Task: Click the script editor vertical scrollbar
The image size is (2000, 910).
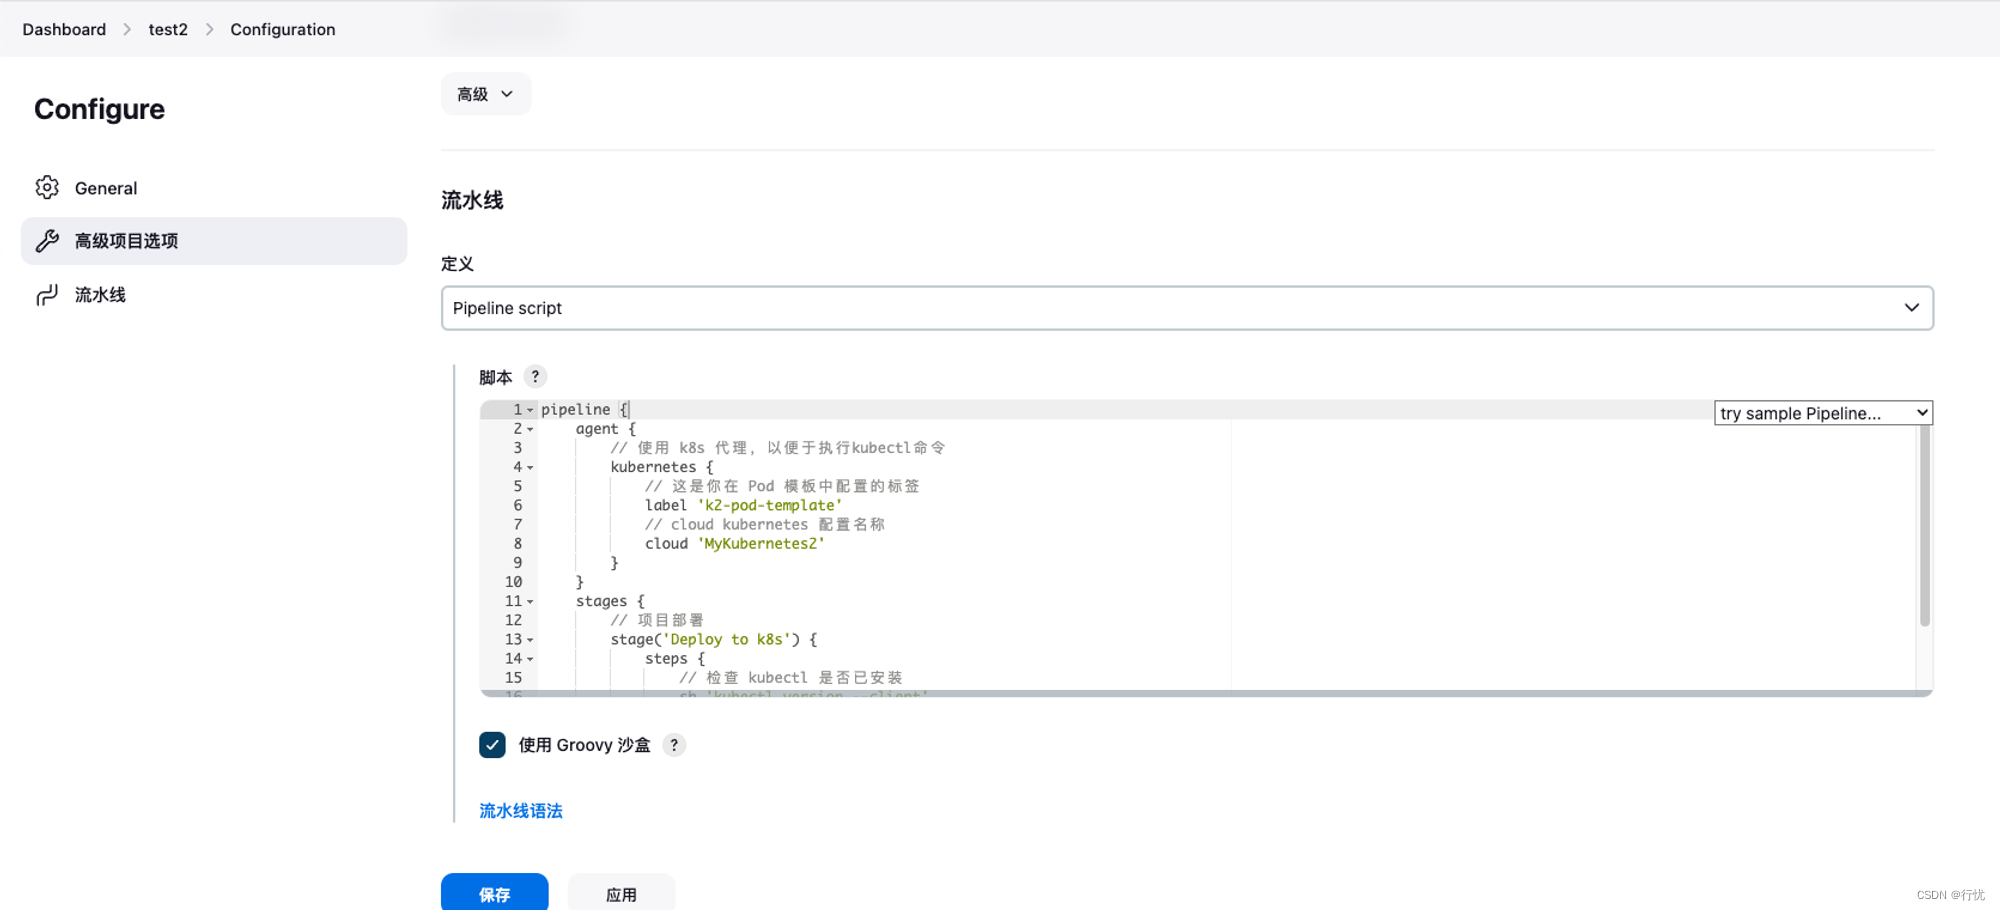Action: point(1925,525)
